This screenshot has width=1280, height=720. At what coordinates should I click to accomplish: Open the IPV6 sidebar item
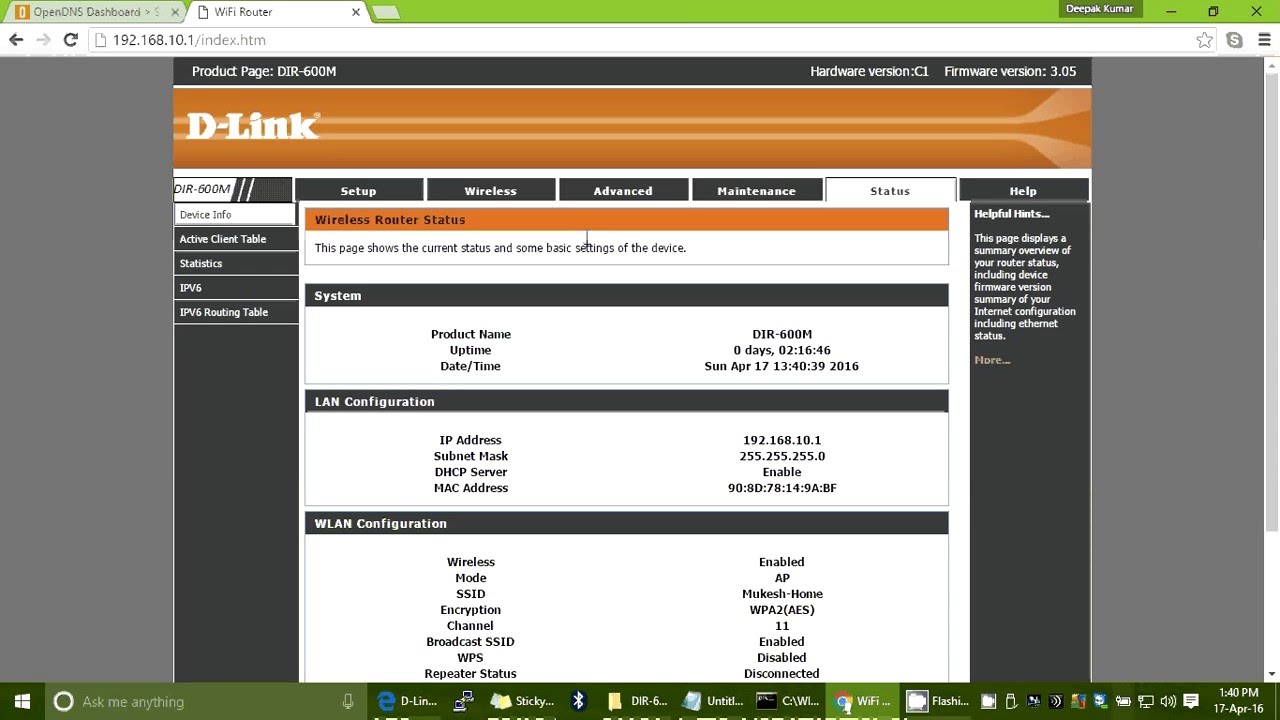pos(236,288)
